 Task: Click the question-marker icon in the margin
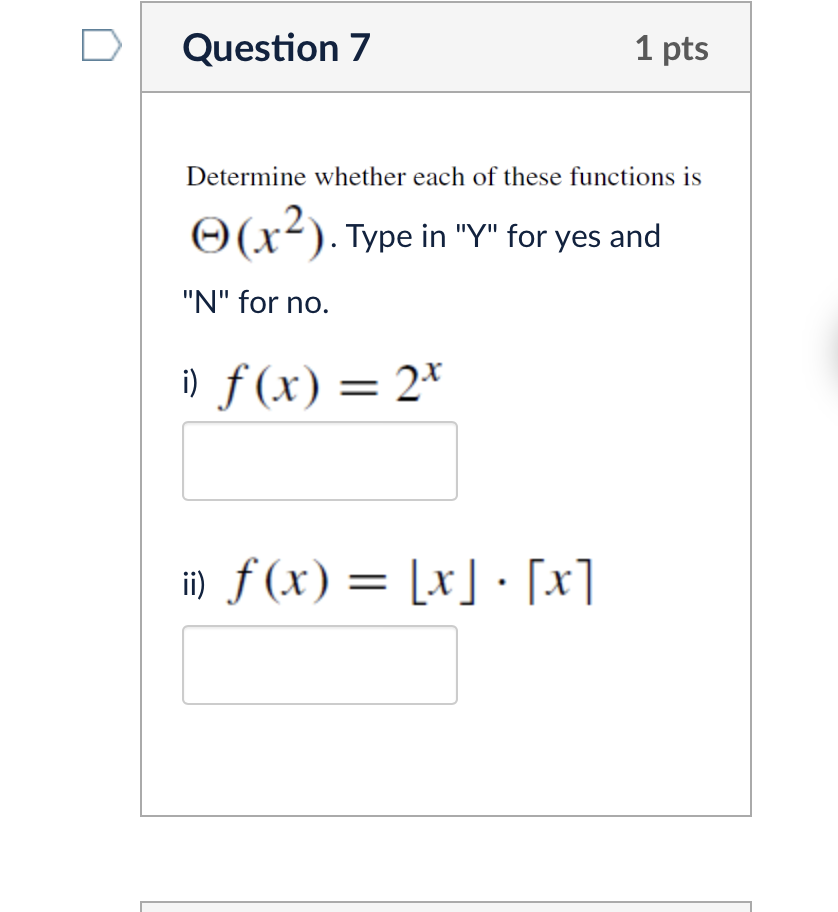point(103,45)
